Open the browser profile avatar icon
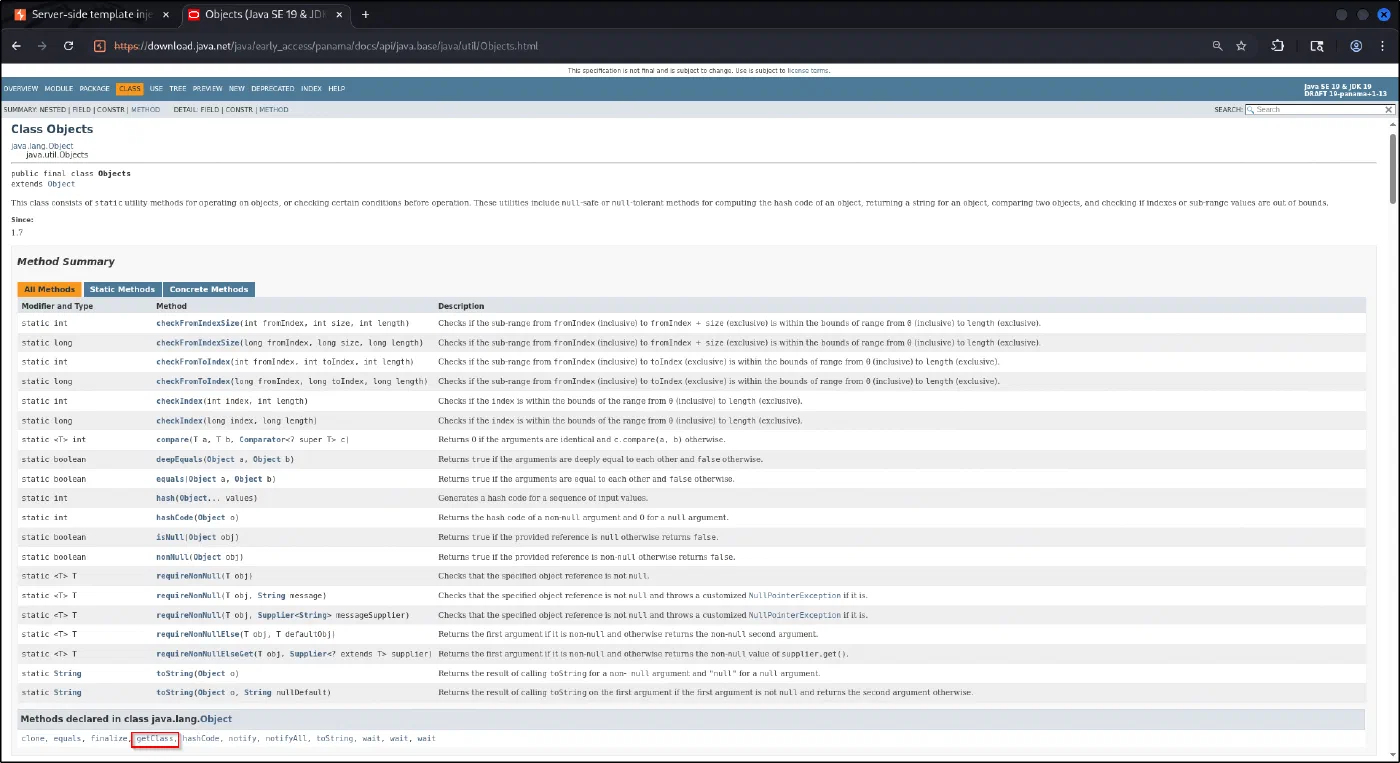This screenshot has height=763, width=1400. click(1356, 46)
